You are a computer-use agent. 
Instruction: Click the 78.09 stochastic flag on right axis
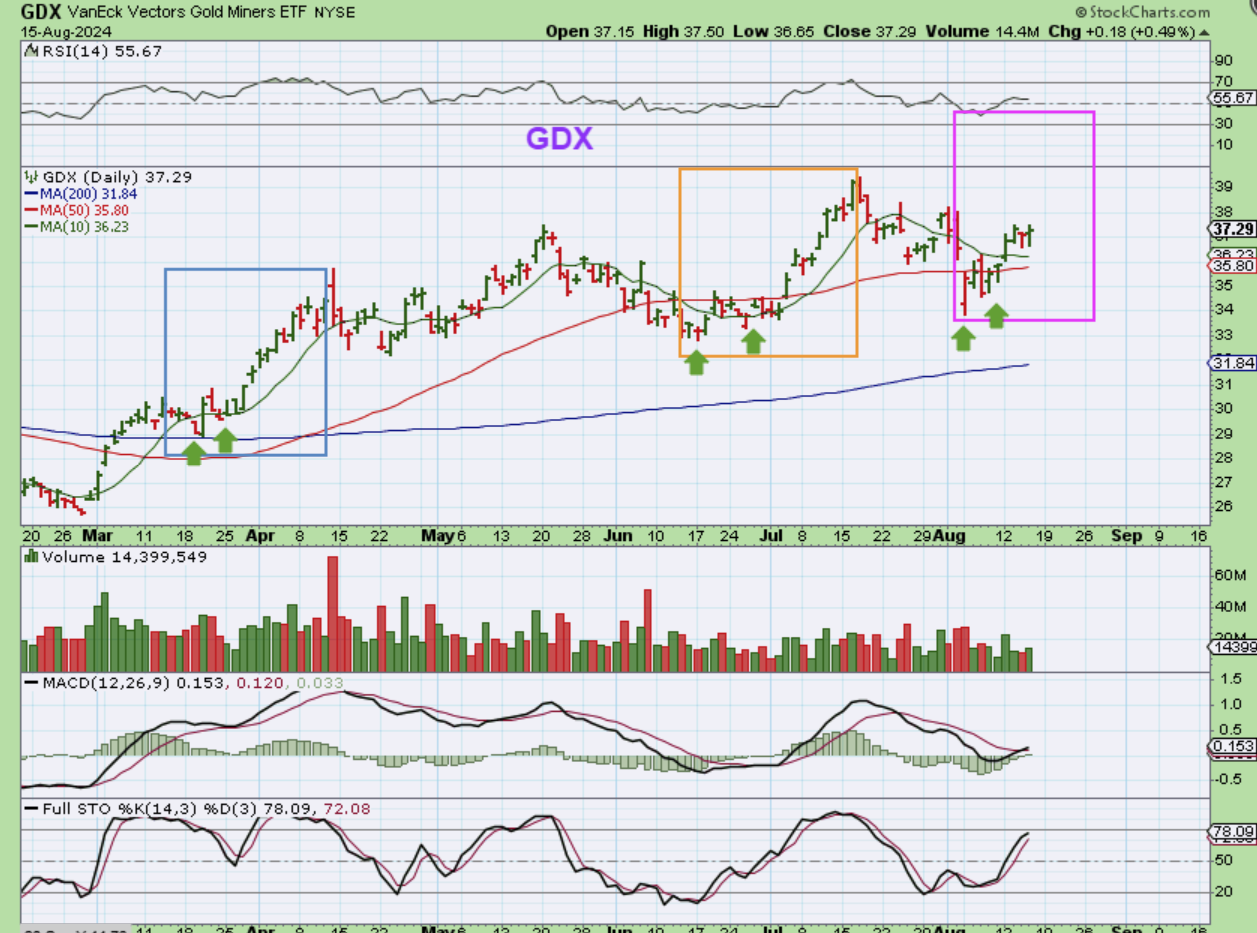click(x=1231, y=831)
